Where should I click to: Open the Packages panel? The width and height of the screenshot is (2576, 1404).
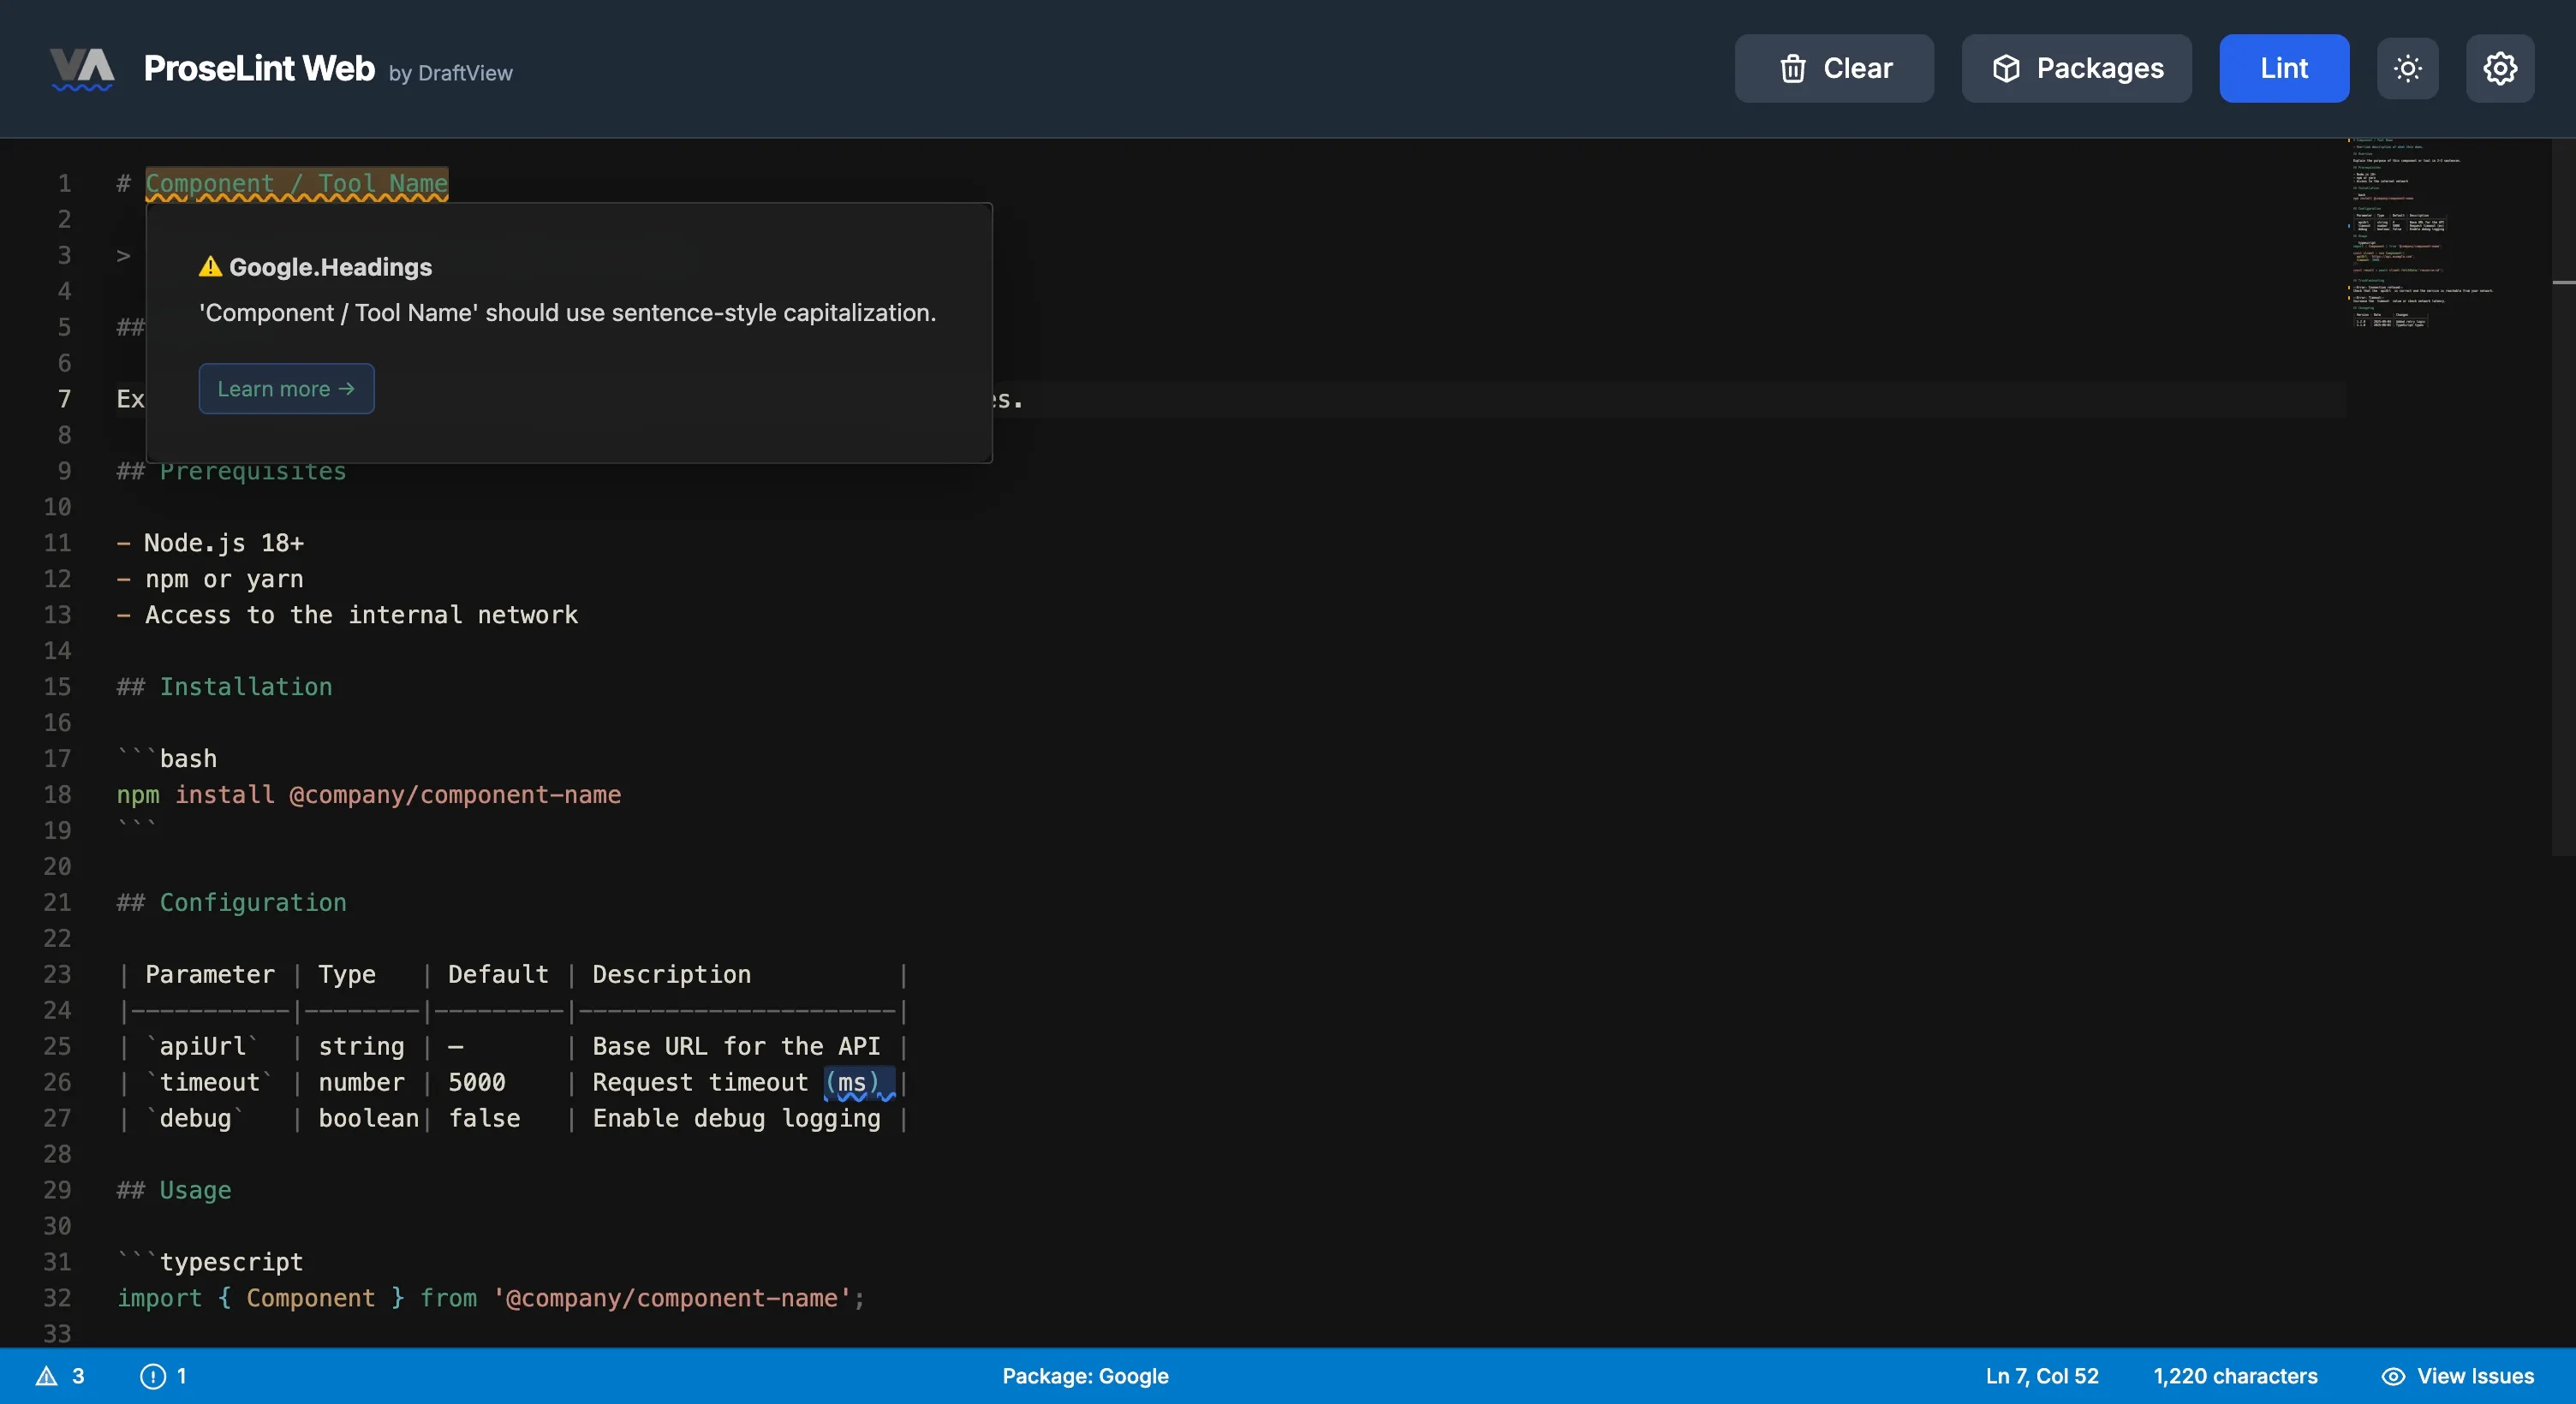click(2076, 68)
